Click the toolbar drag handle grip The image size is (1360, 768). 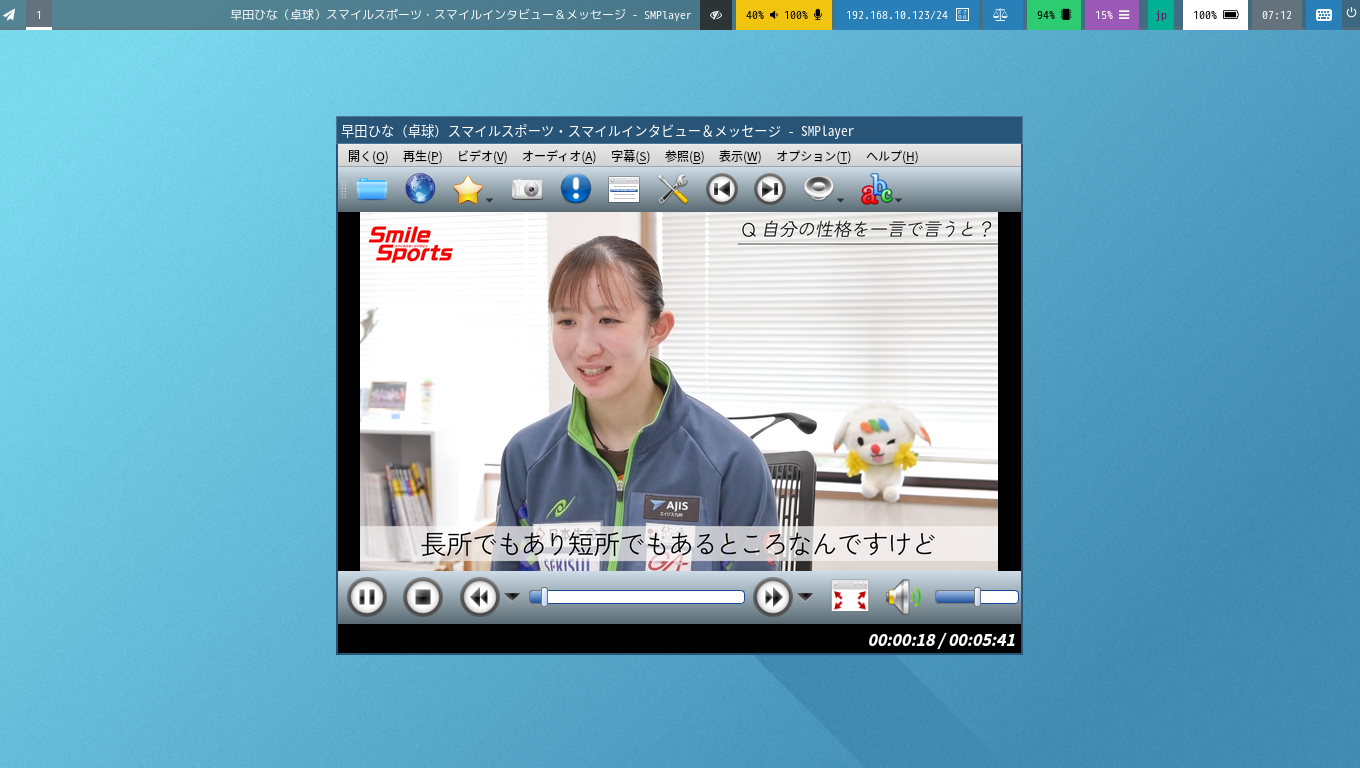pos(344,189)
